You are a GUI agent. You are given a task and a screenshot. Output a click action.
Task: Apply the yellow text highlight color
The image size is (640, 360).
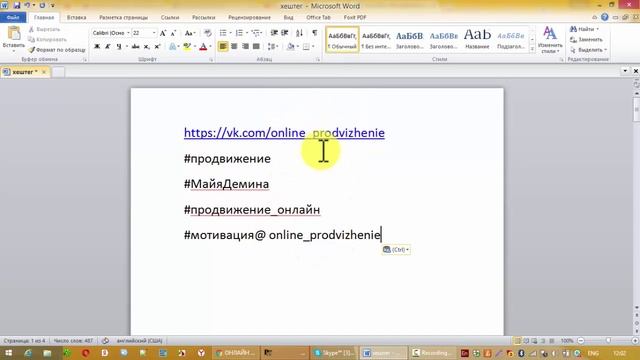187,47
